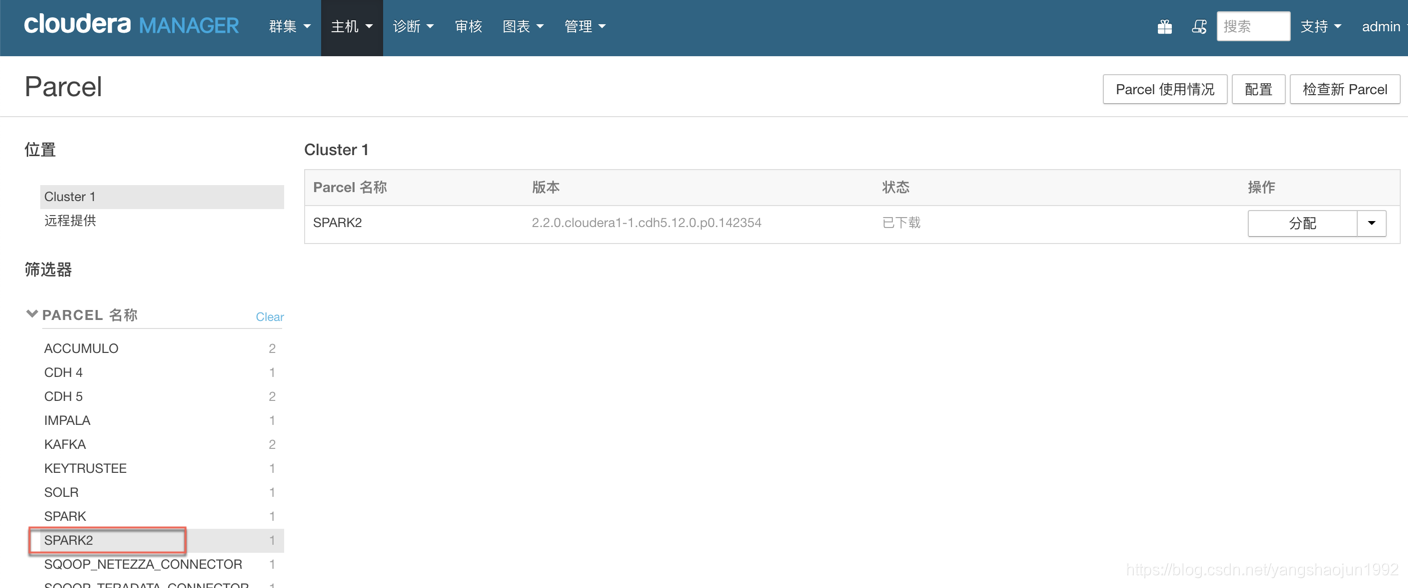The width and height of the screenshot is (1408, 588).
Task: Click the 版本 column header
Action: point(546,188)
